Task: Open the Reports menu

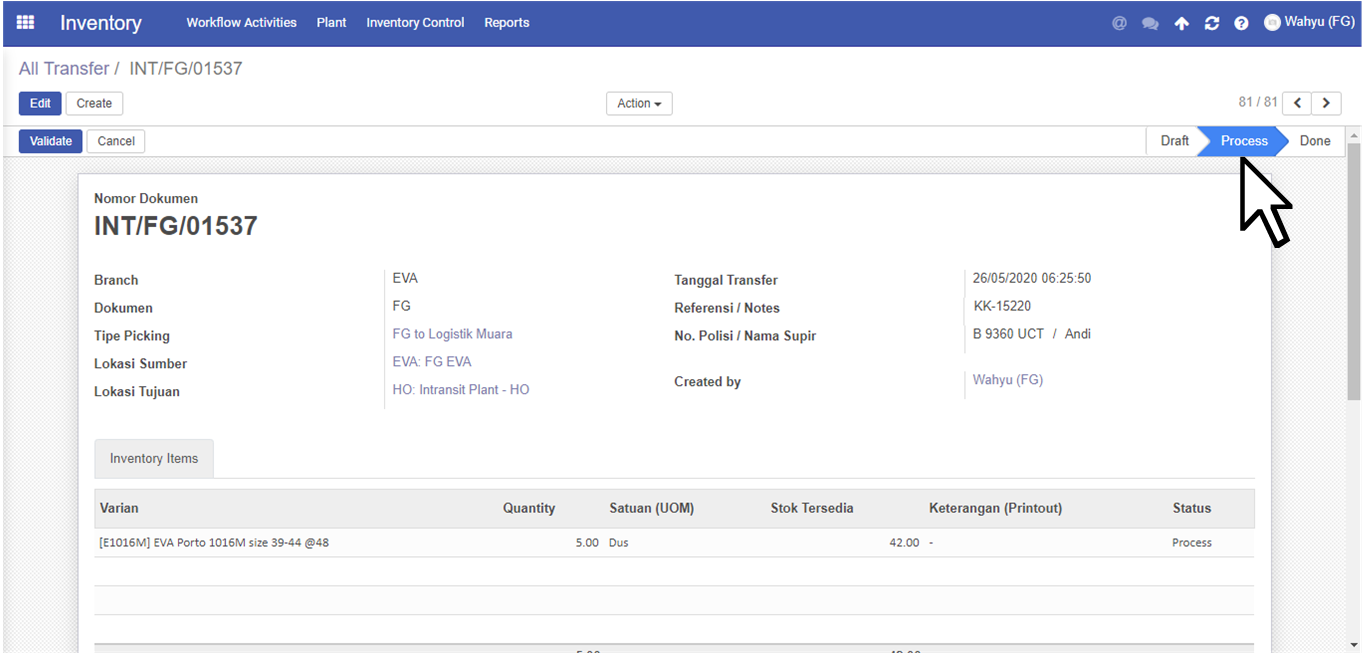Action: (507, 22)
